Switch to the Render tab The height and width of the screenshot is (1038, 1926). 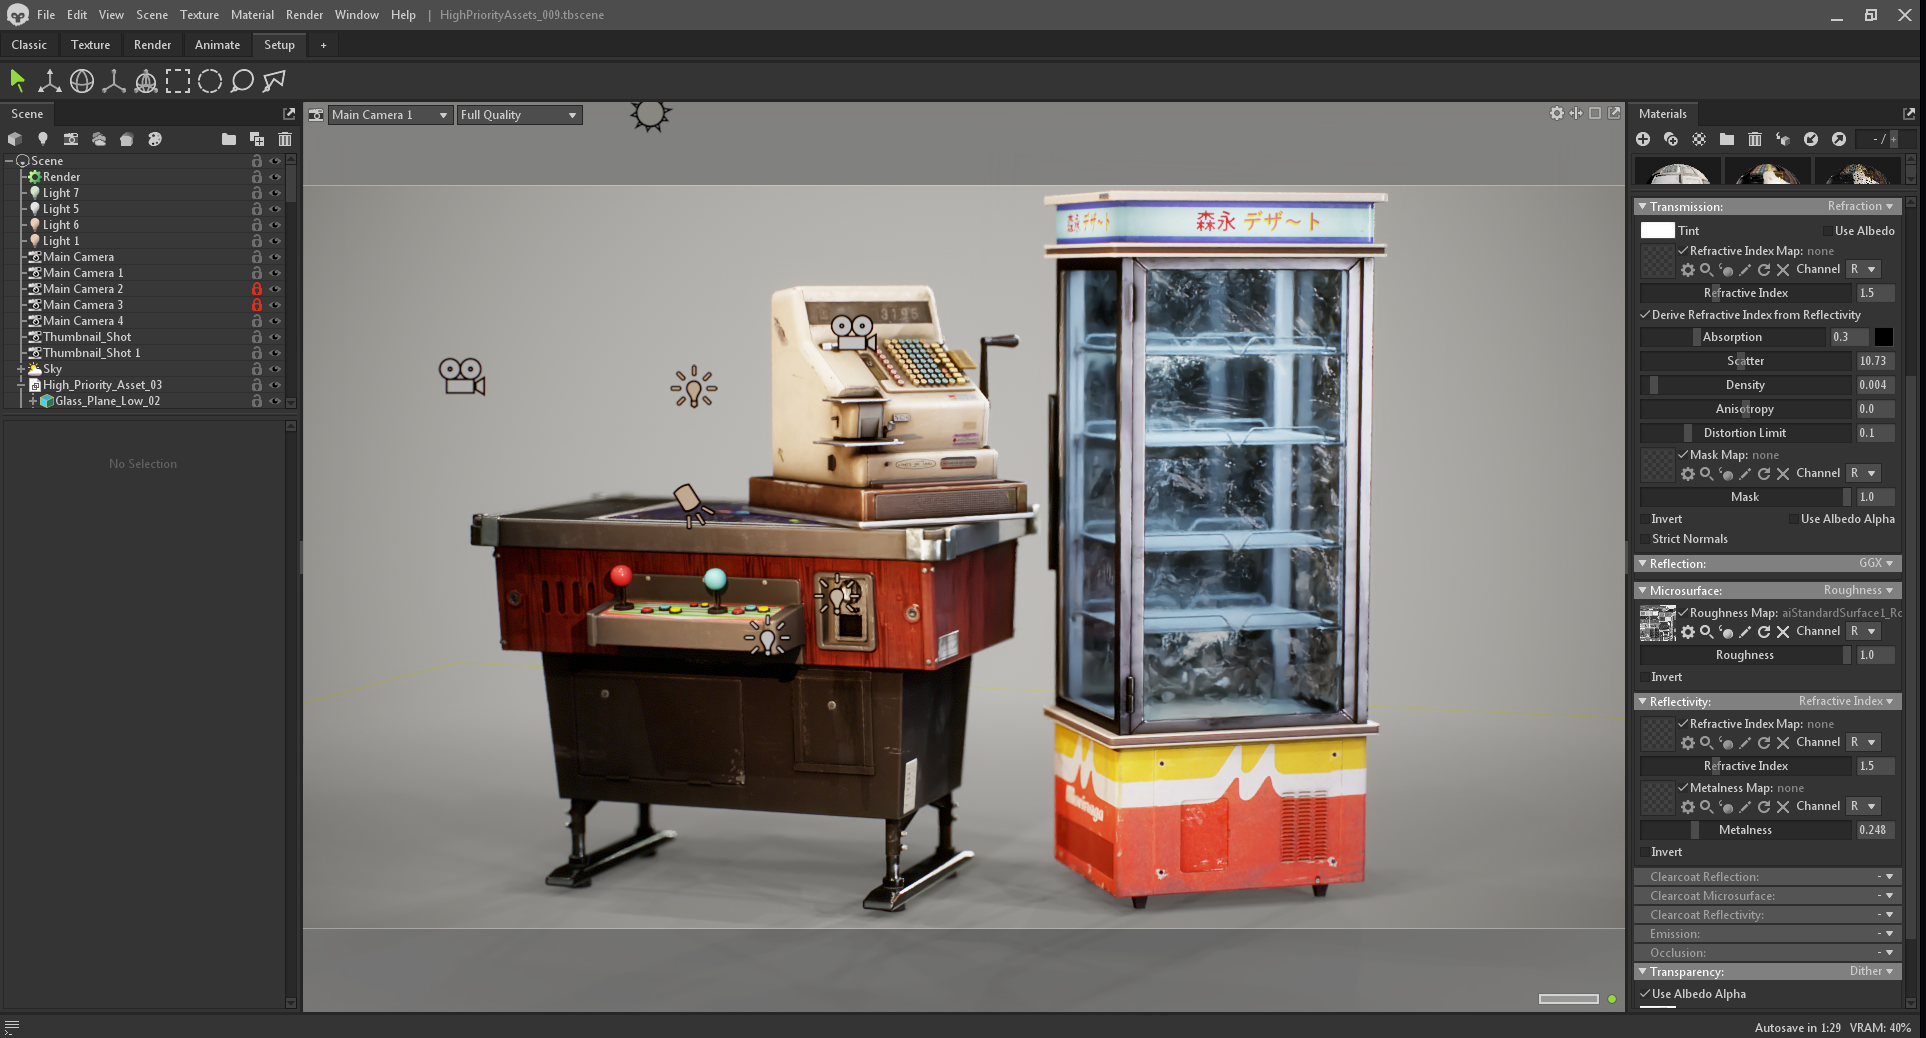[152, 45]
